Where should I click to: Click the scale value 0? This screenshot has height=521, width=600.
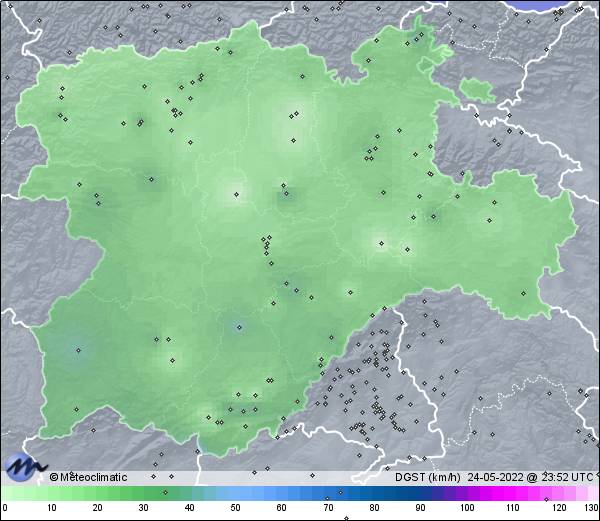pyautogui.click(x=5, y=508)
